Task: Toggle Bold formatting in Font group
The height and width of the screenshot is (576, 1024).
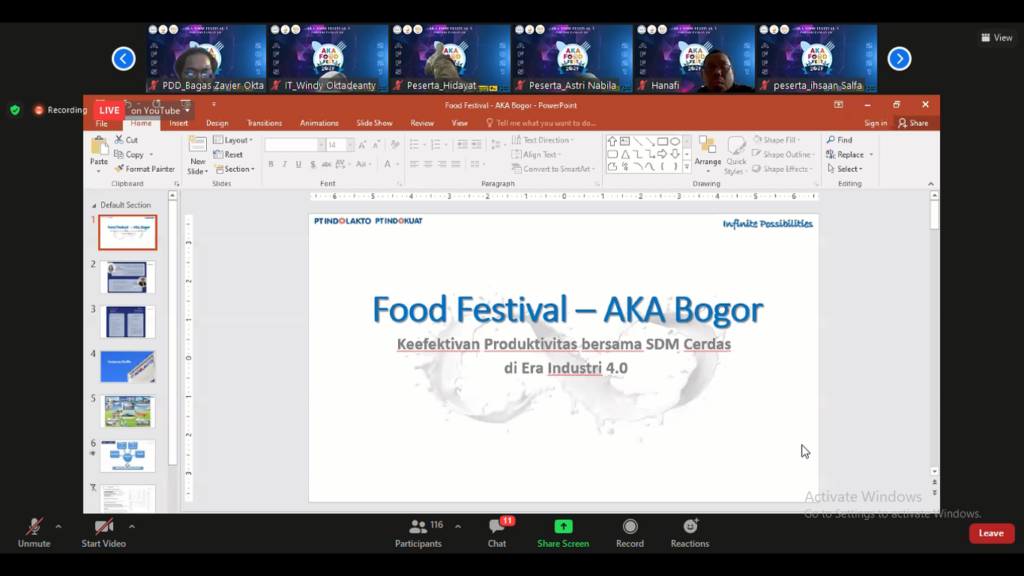Action: [x=271, y=164]
